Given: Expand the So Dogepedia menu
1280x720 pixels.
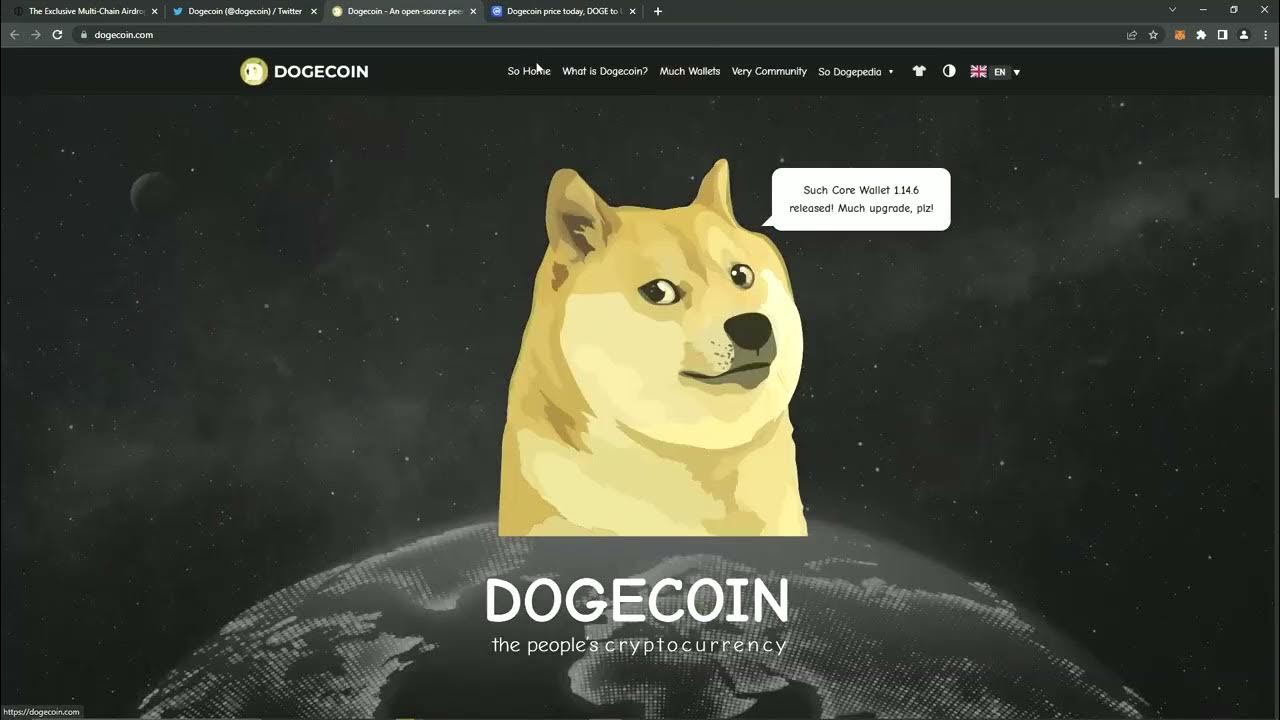Looking at the screenshot, I should (855, 72).
